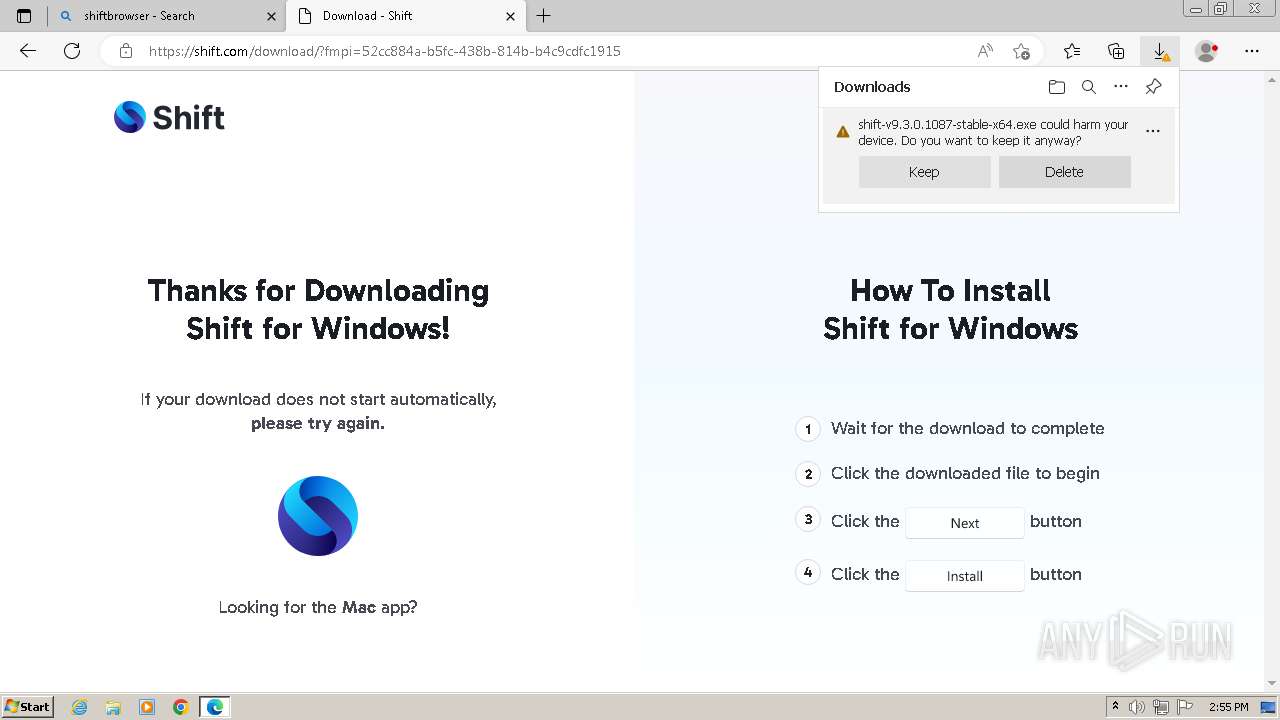Image resolution: width=1280 pixels, height=720 pixels.
Task: Click the Downloads panel title
Action: coord(872,87)
